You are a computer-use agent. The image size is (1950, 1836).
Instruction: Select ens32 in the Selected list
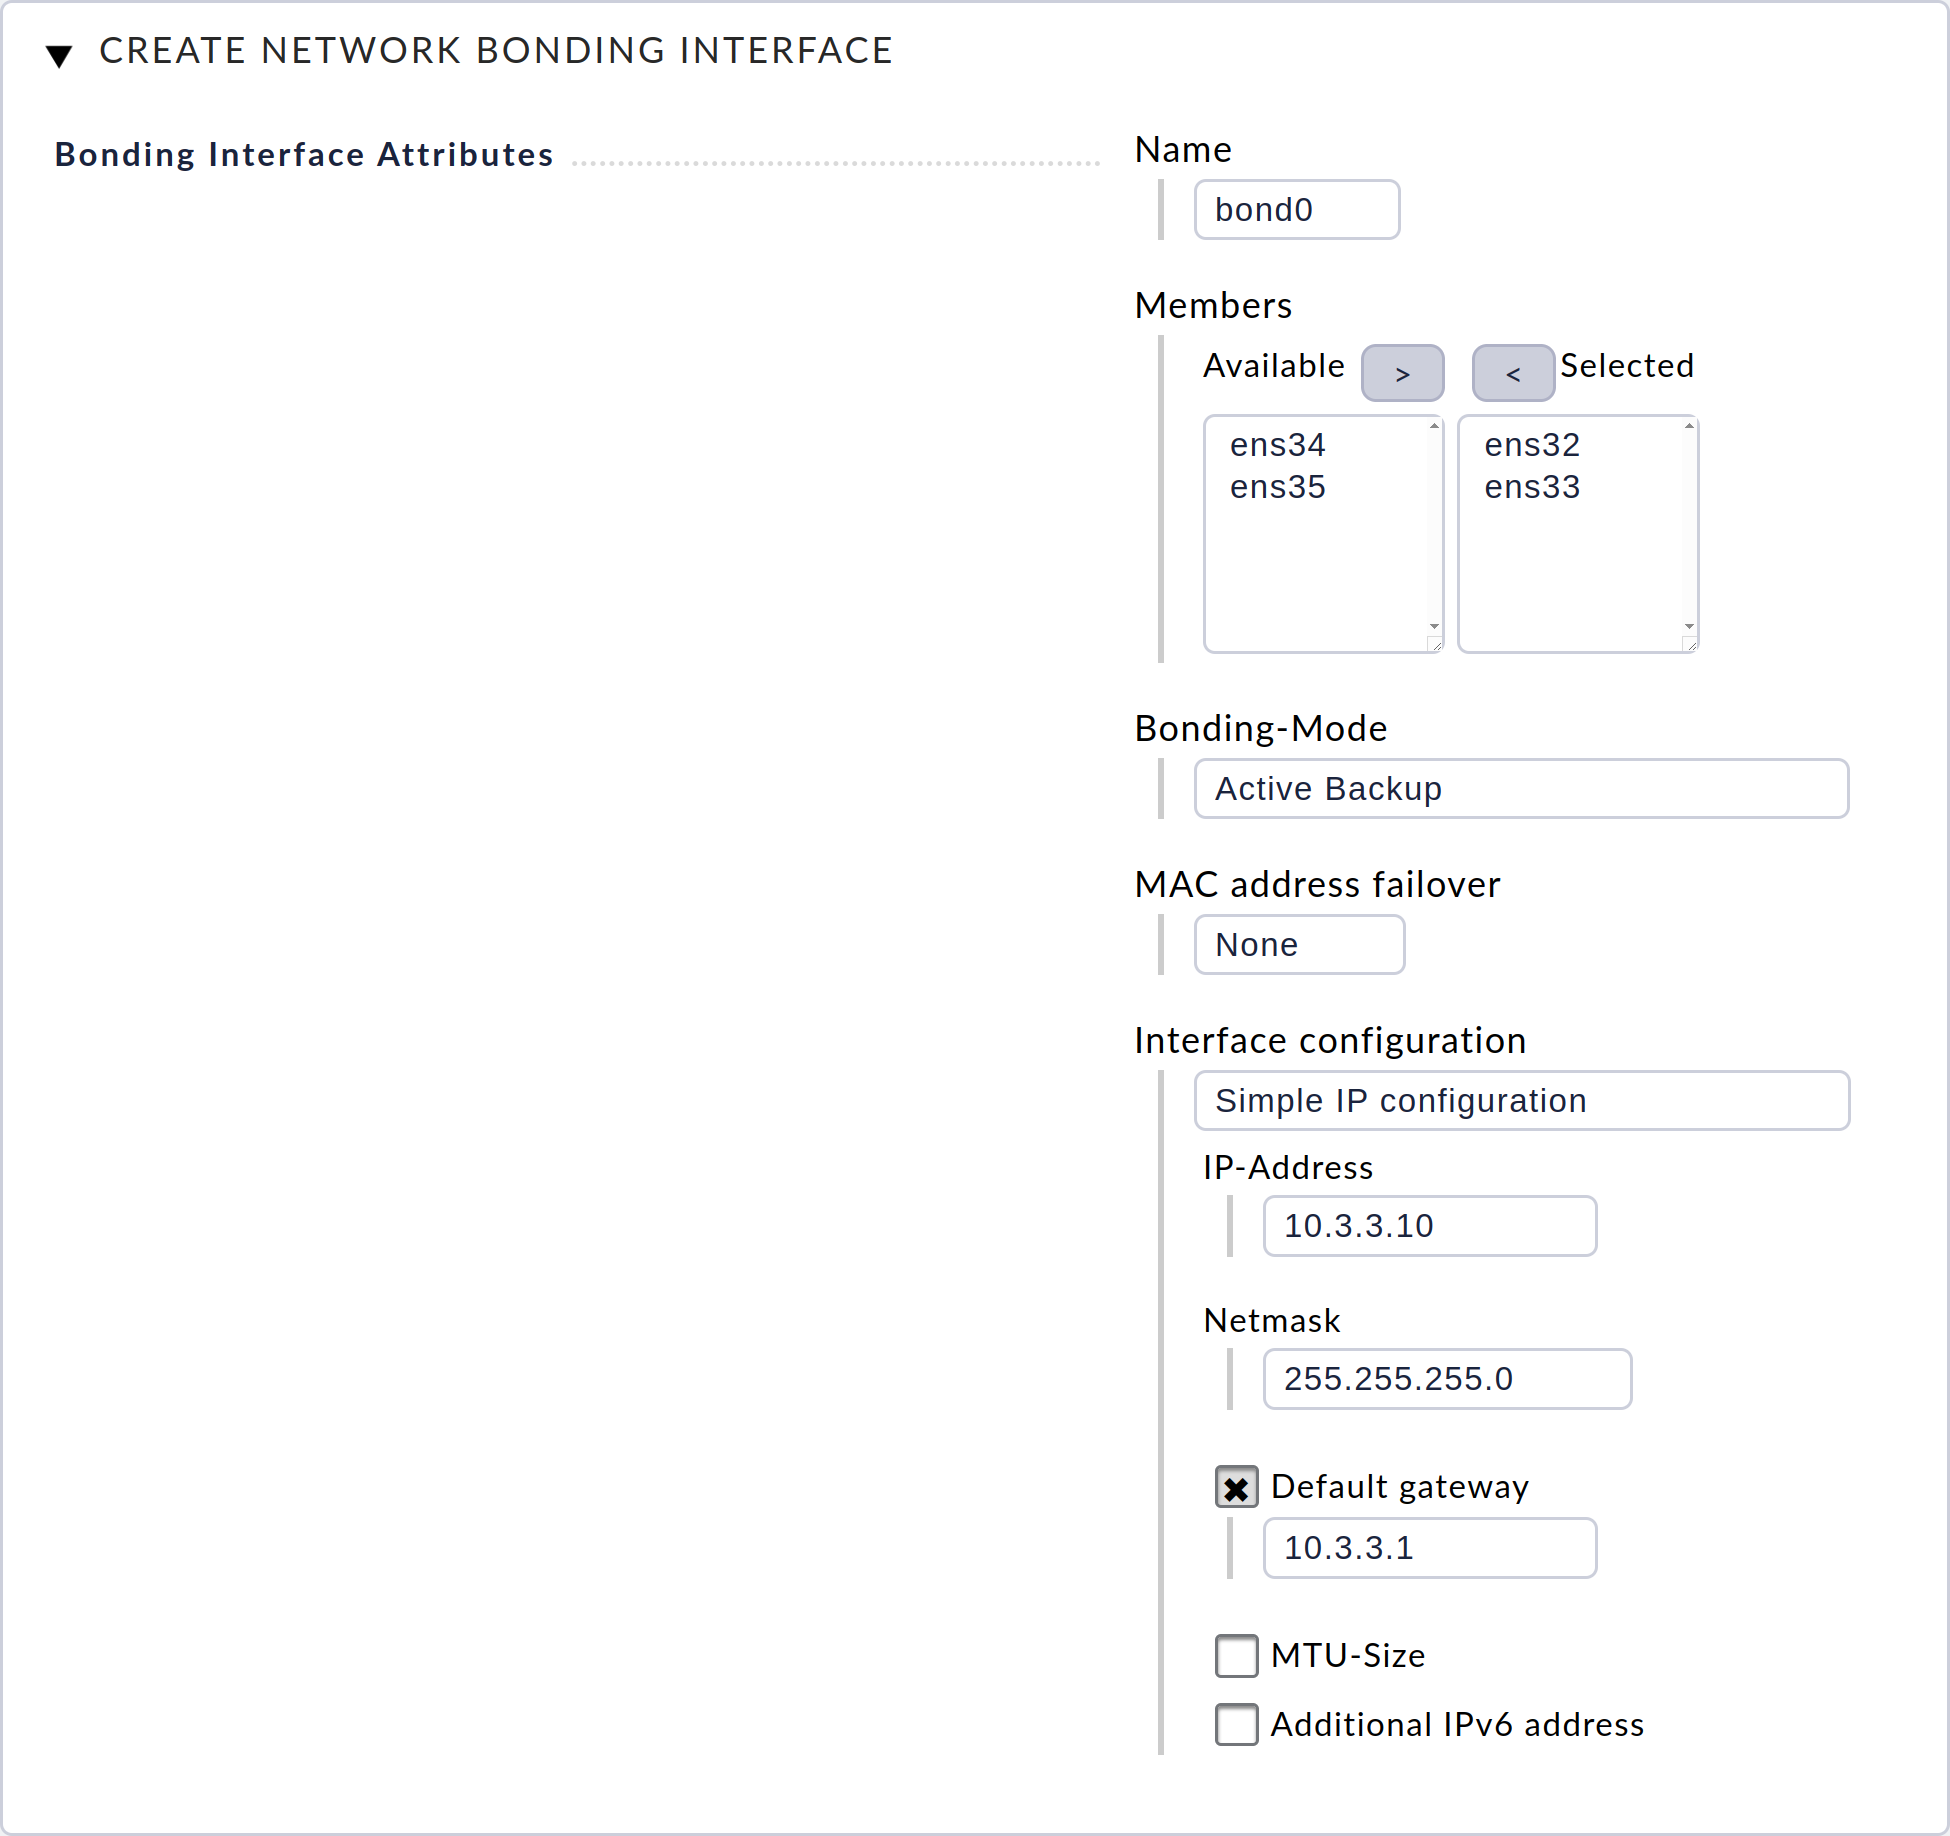pos(1532,445)
